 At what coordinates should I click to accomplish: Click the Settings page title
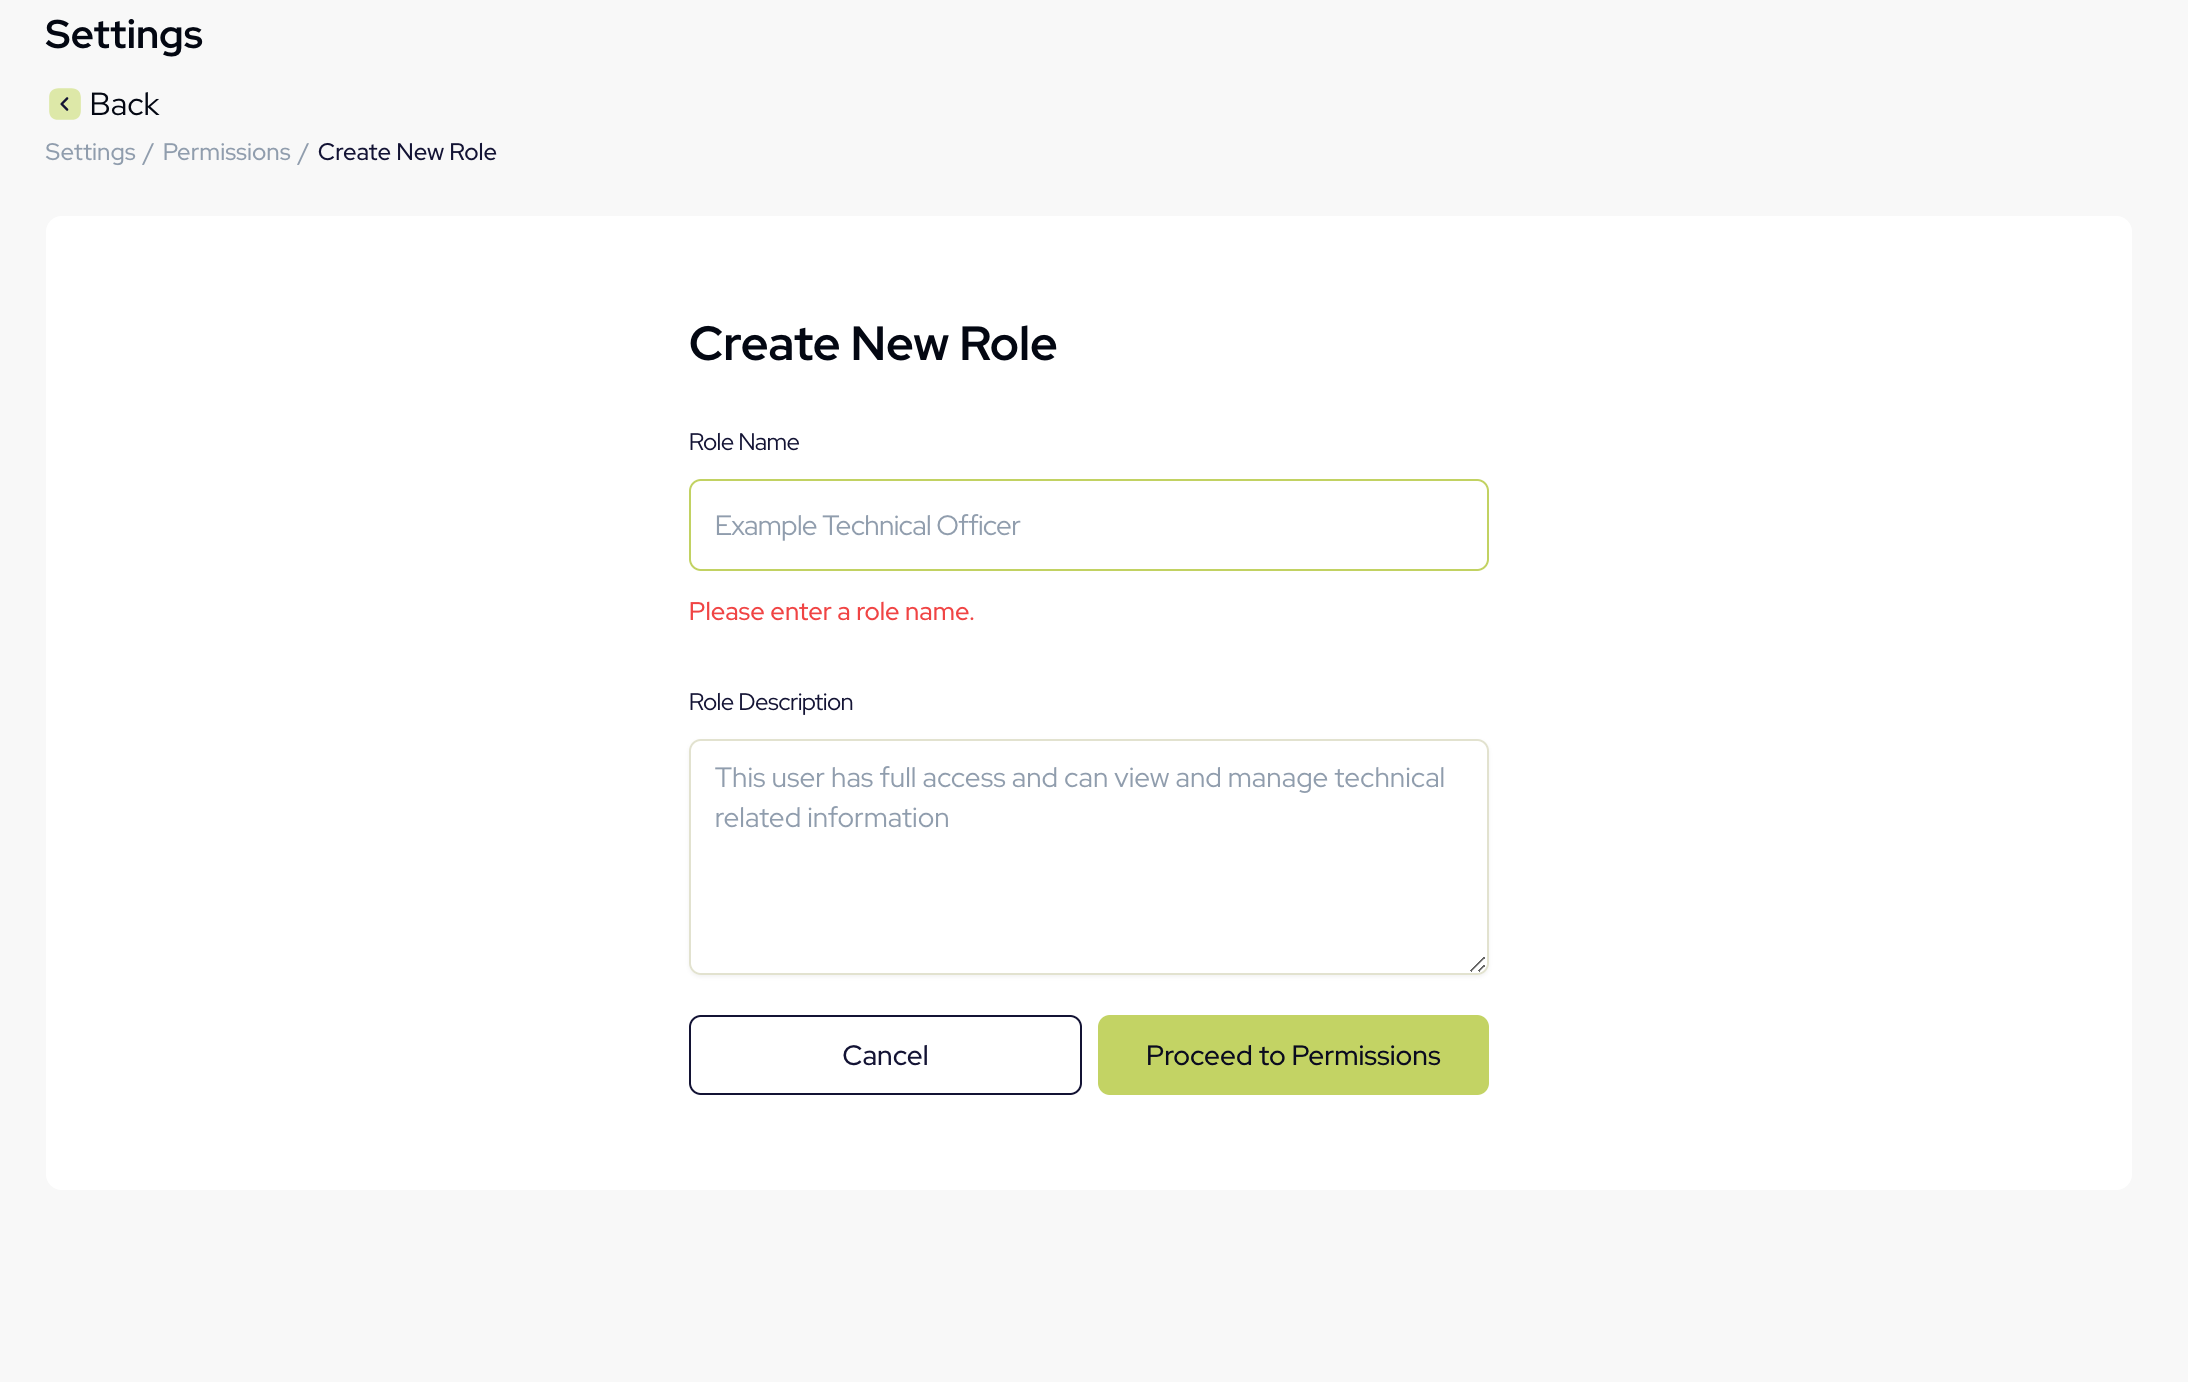pyautogui.click(x=123, y=34)
